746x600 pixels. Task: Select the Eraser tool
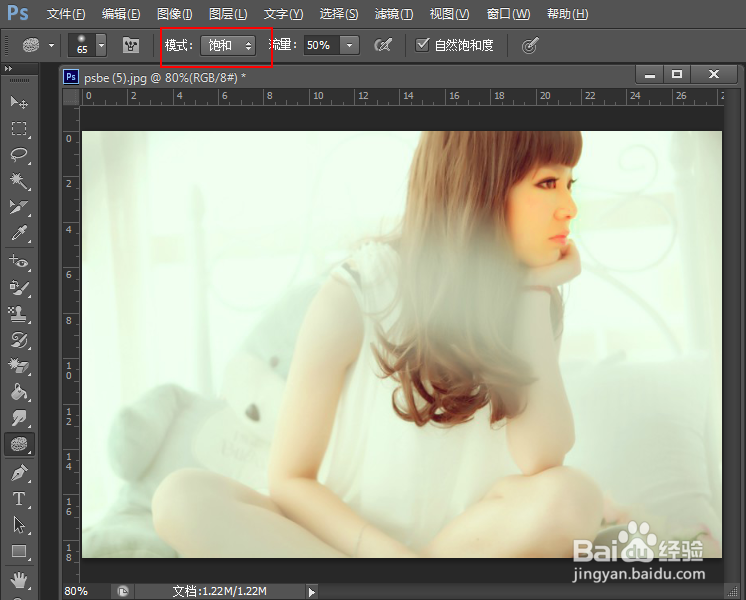pyautogui.click(x=19, y=366)
